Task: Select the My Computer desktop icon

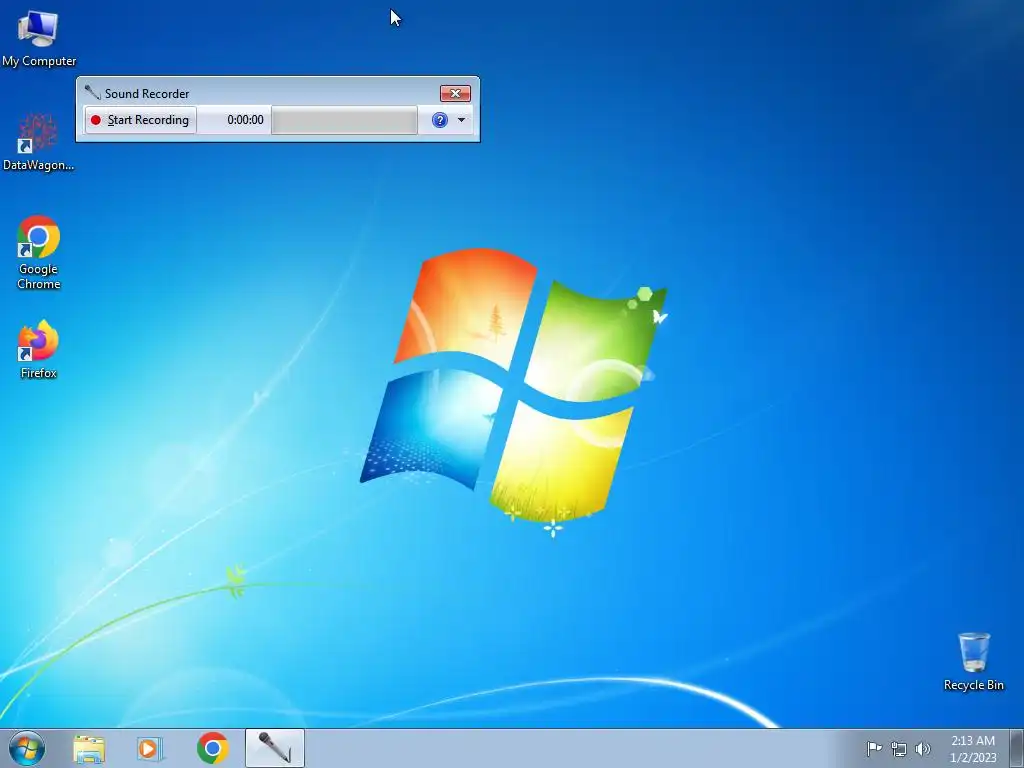Action: pyautogui.click(x=39, y=39)
